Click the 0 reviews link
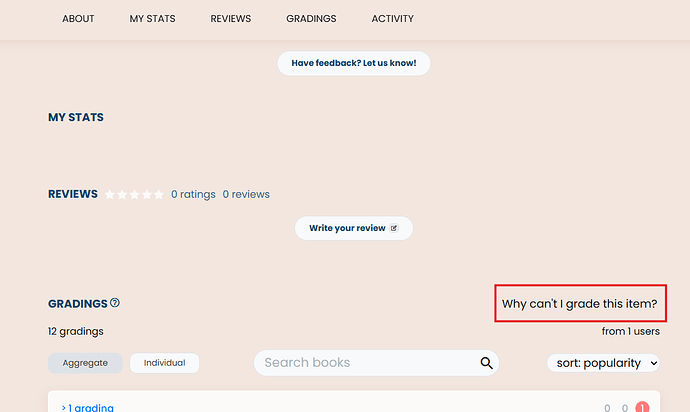This screenshot has height=412, width=690. [246, 194]
